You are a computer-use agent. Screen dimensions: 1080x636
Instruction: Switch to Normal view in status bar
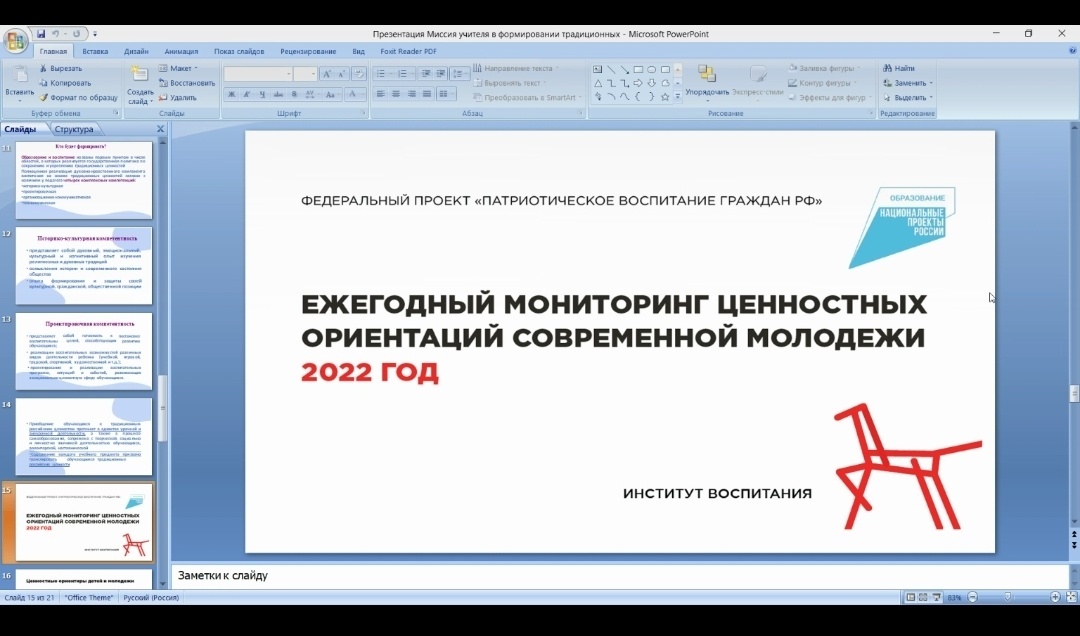pos(911,597)
